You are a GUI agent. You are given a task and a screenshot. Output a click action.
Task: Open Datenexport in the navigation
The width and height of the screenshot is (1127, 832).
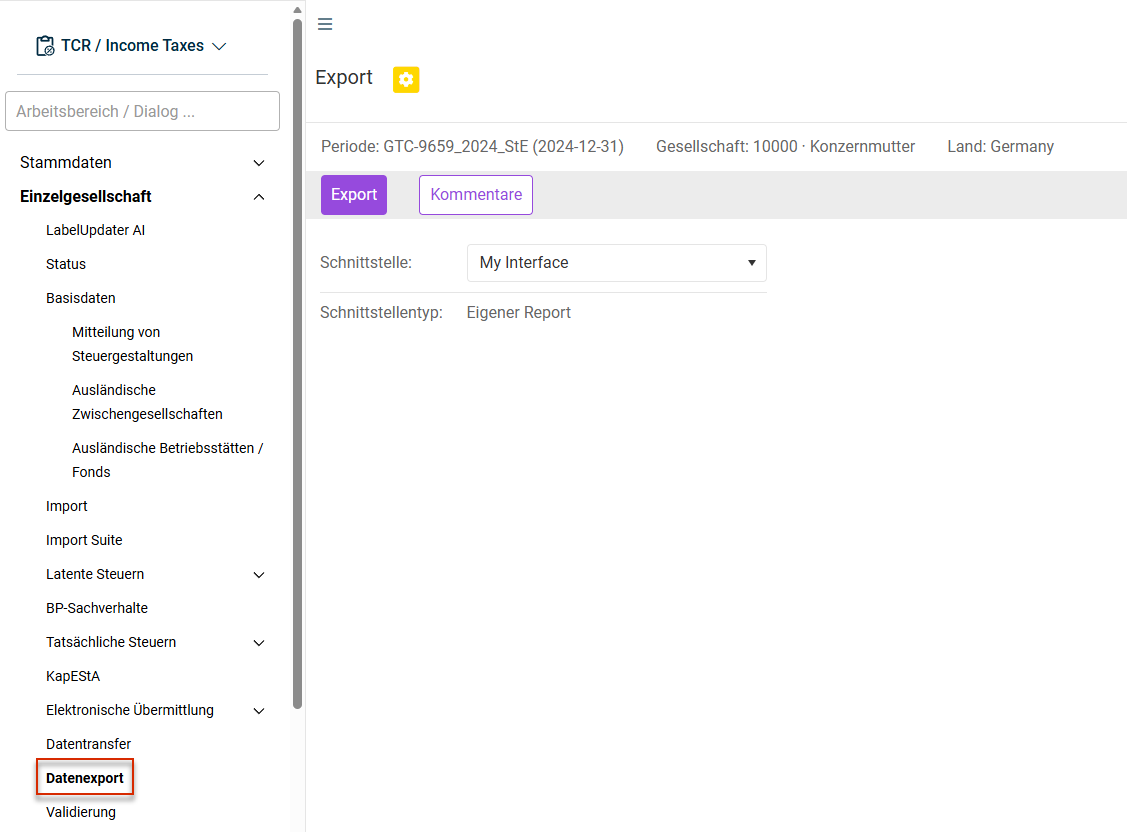(85, 778)
